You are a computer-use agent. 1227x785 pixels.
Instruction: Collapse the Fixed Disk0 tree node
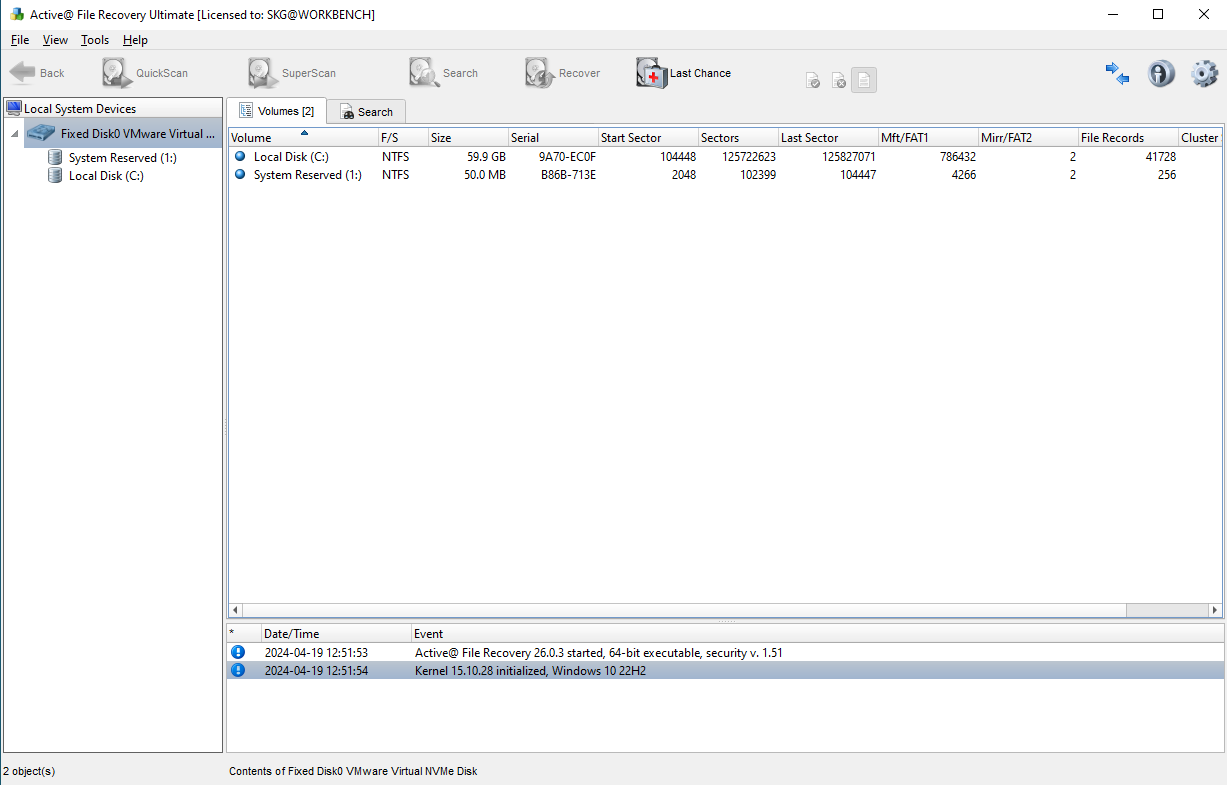[15, 134]
